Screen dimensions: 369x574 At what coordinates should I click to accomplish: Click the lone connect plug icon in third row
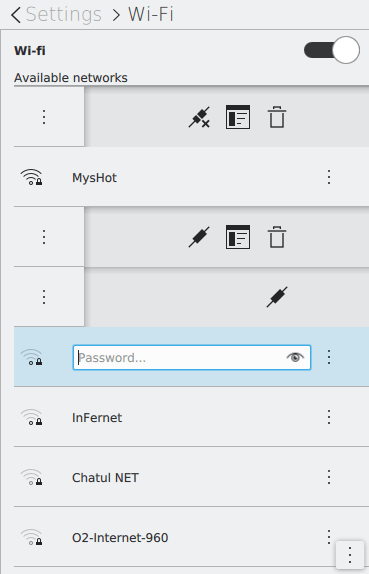277,297
